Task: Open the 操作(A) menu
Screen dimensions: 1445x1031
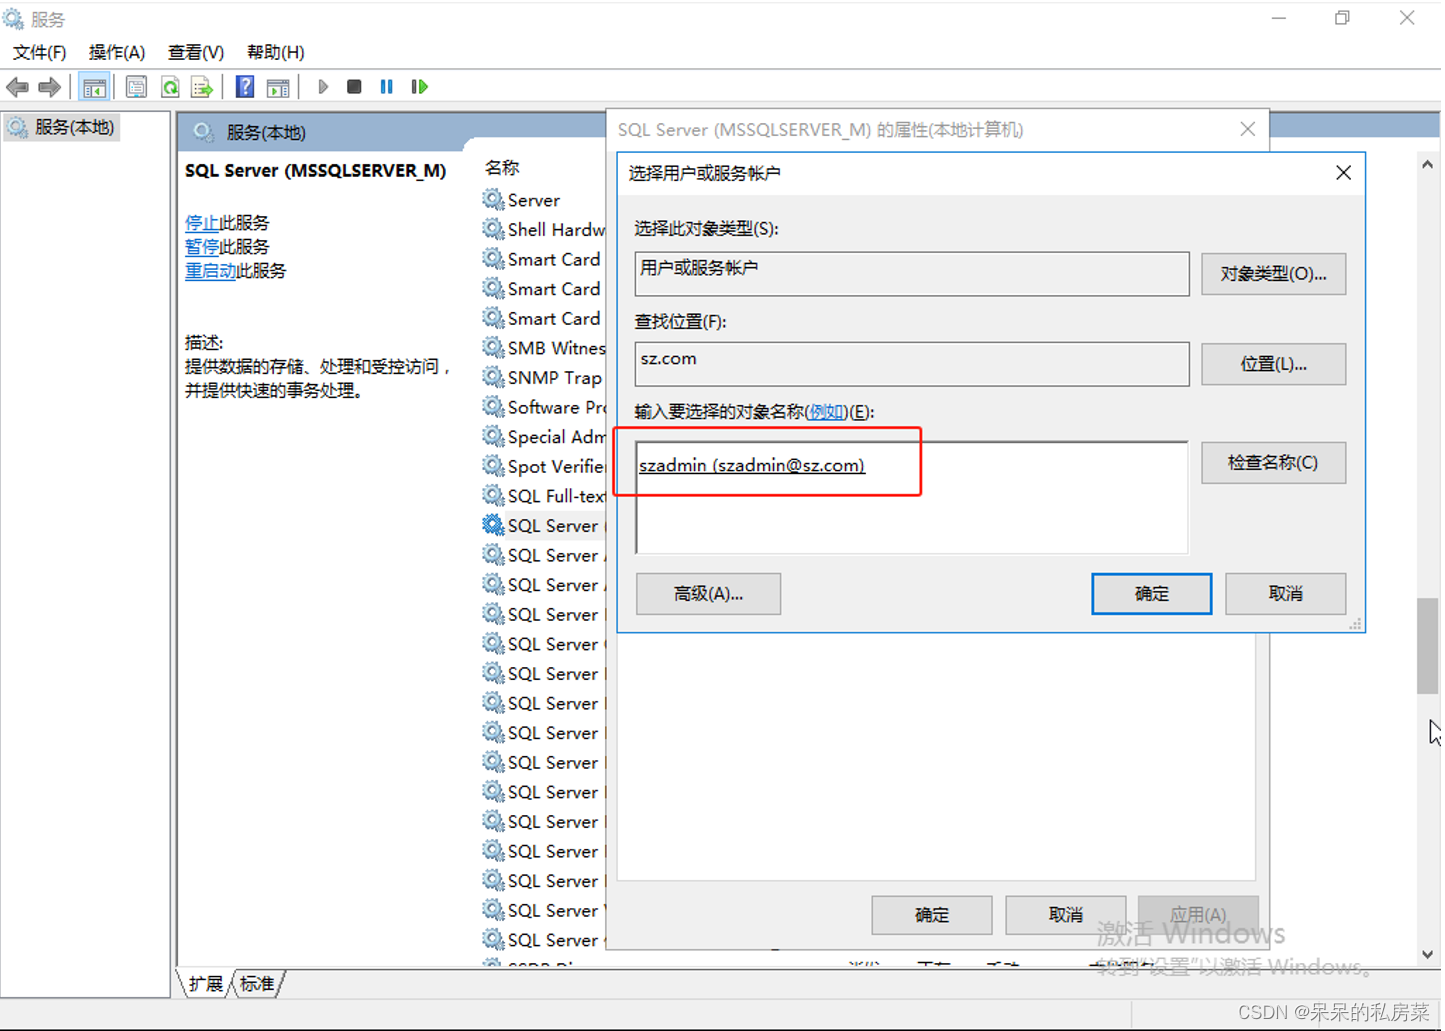Action: click(x=117, y=52)
